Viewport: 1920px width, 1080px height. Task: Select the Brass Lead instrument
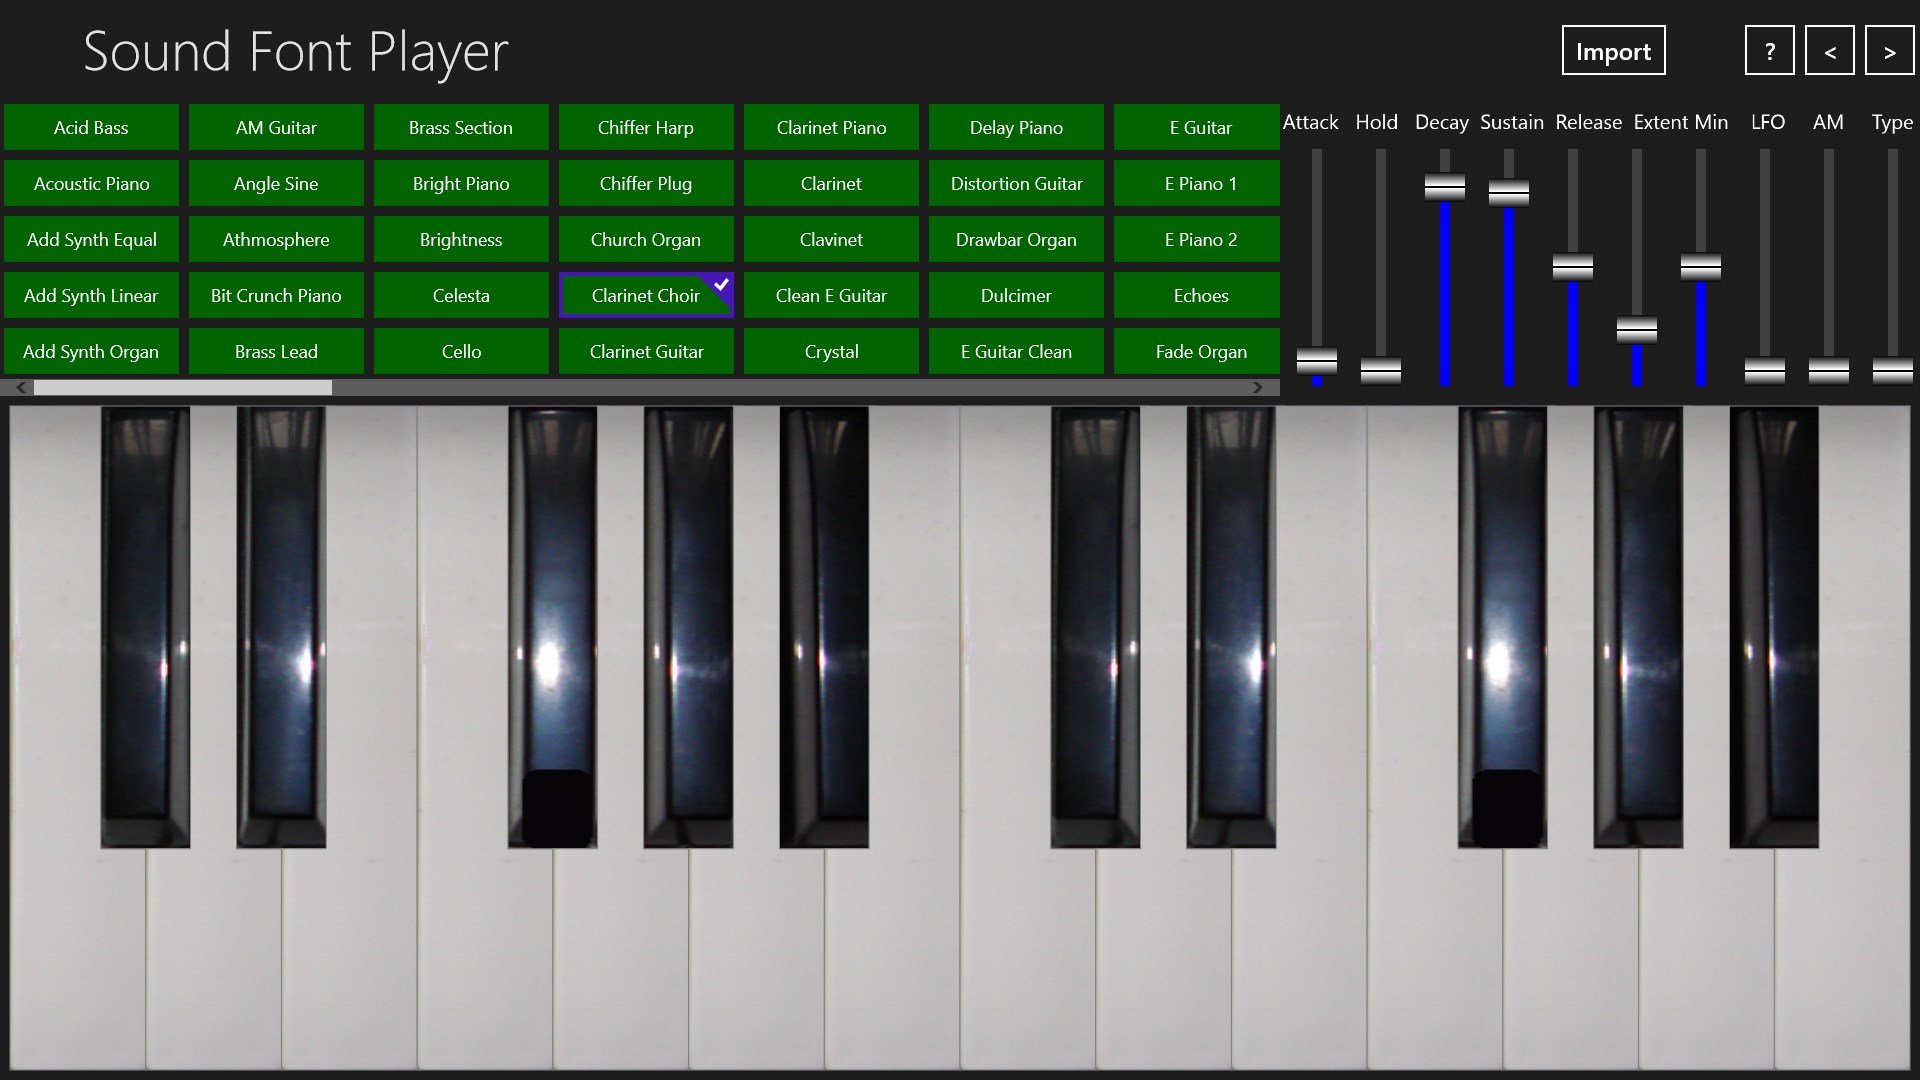coord(276,351)
